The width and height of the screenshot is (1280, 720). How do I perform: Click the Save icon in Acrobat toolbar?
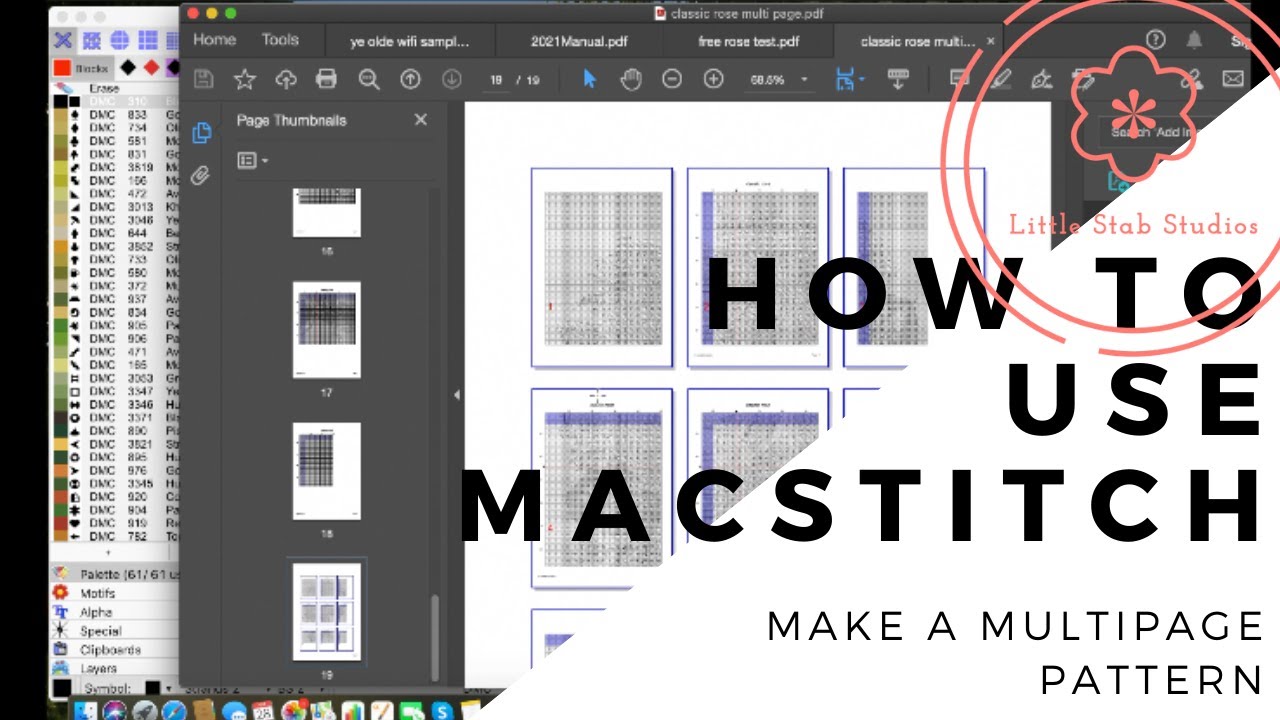click(x=203, y=79)
